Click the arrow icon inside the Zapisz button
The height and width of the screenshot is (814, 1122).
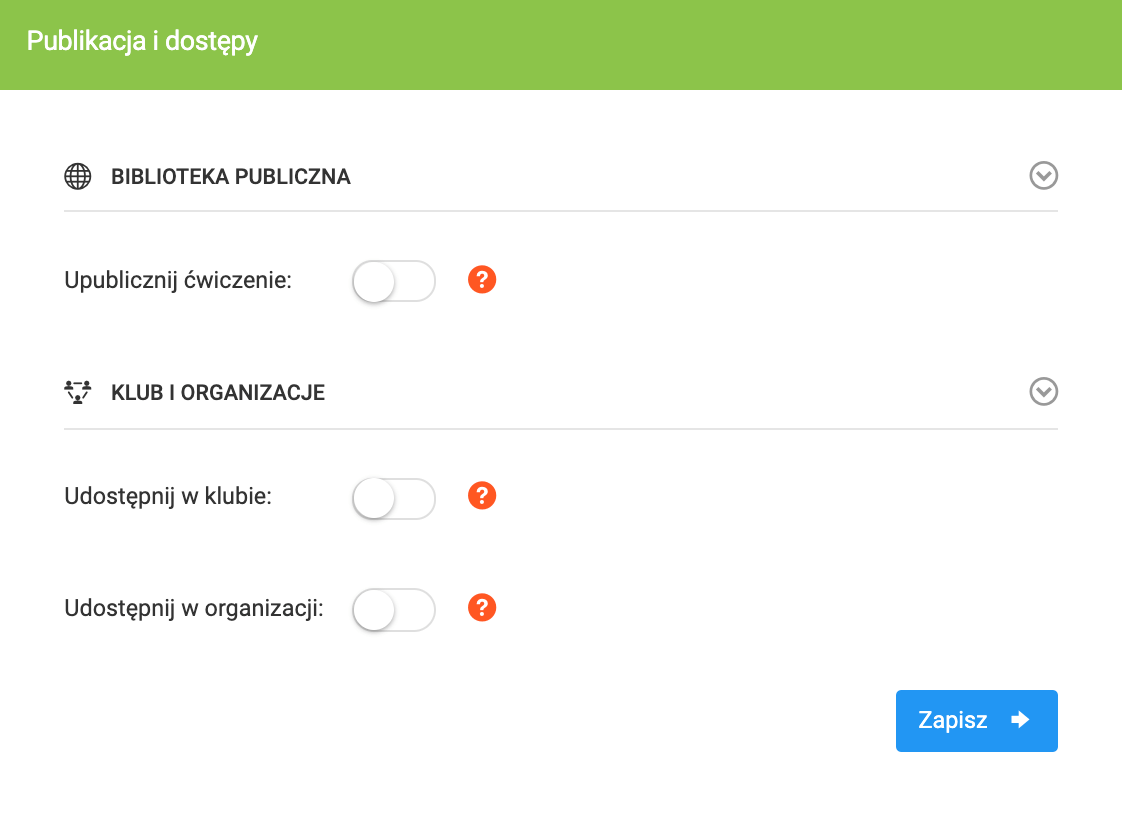(1020, 720)
